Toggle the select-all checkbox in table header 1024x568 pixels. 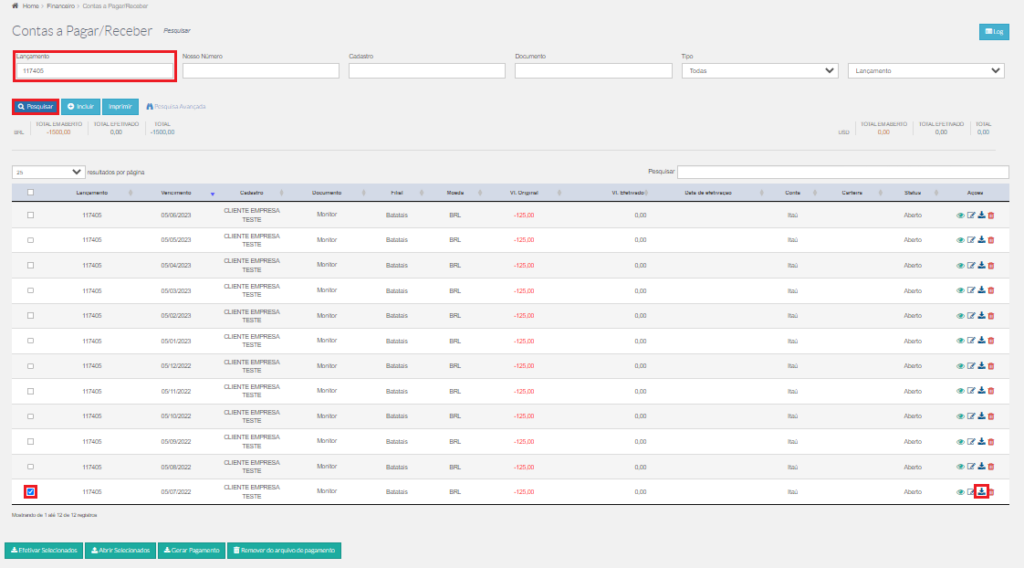[31, 193]
